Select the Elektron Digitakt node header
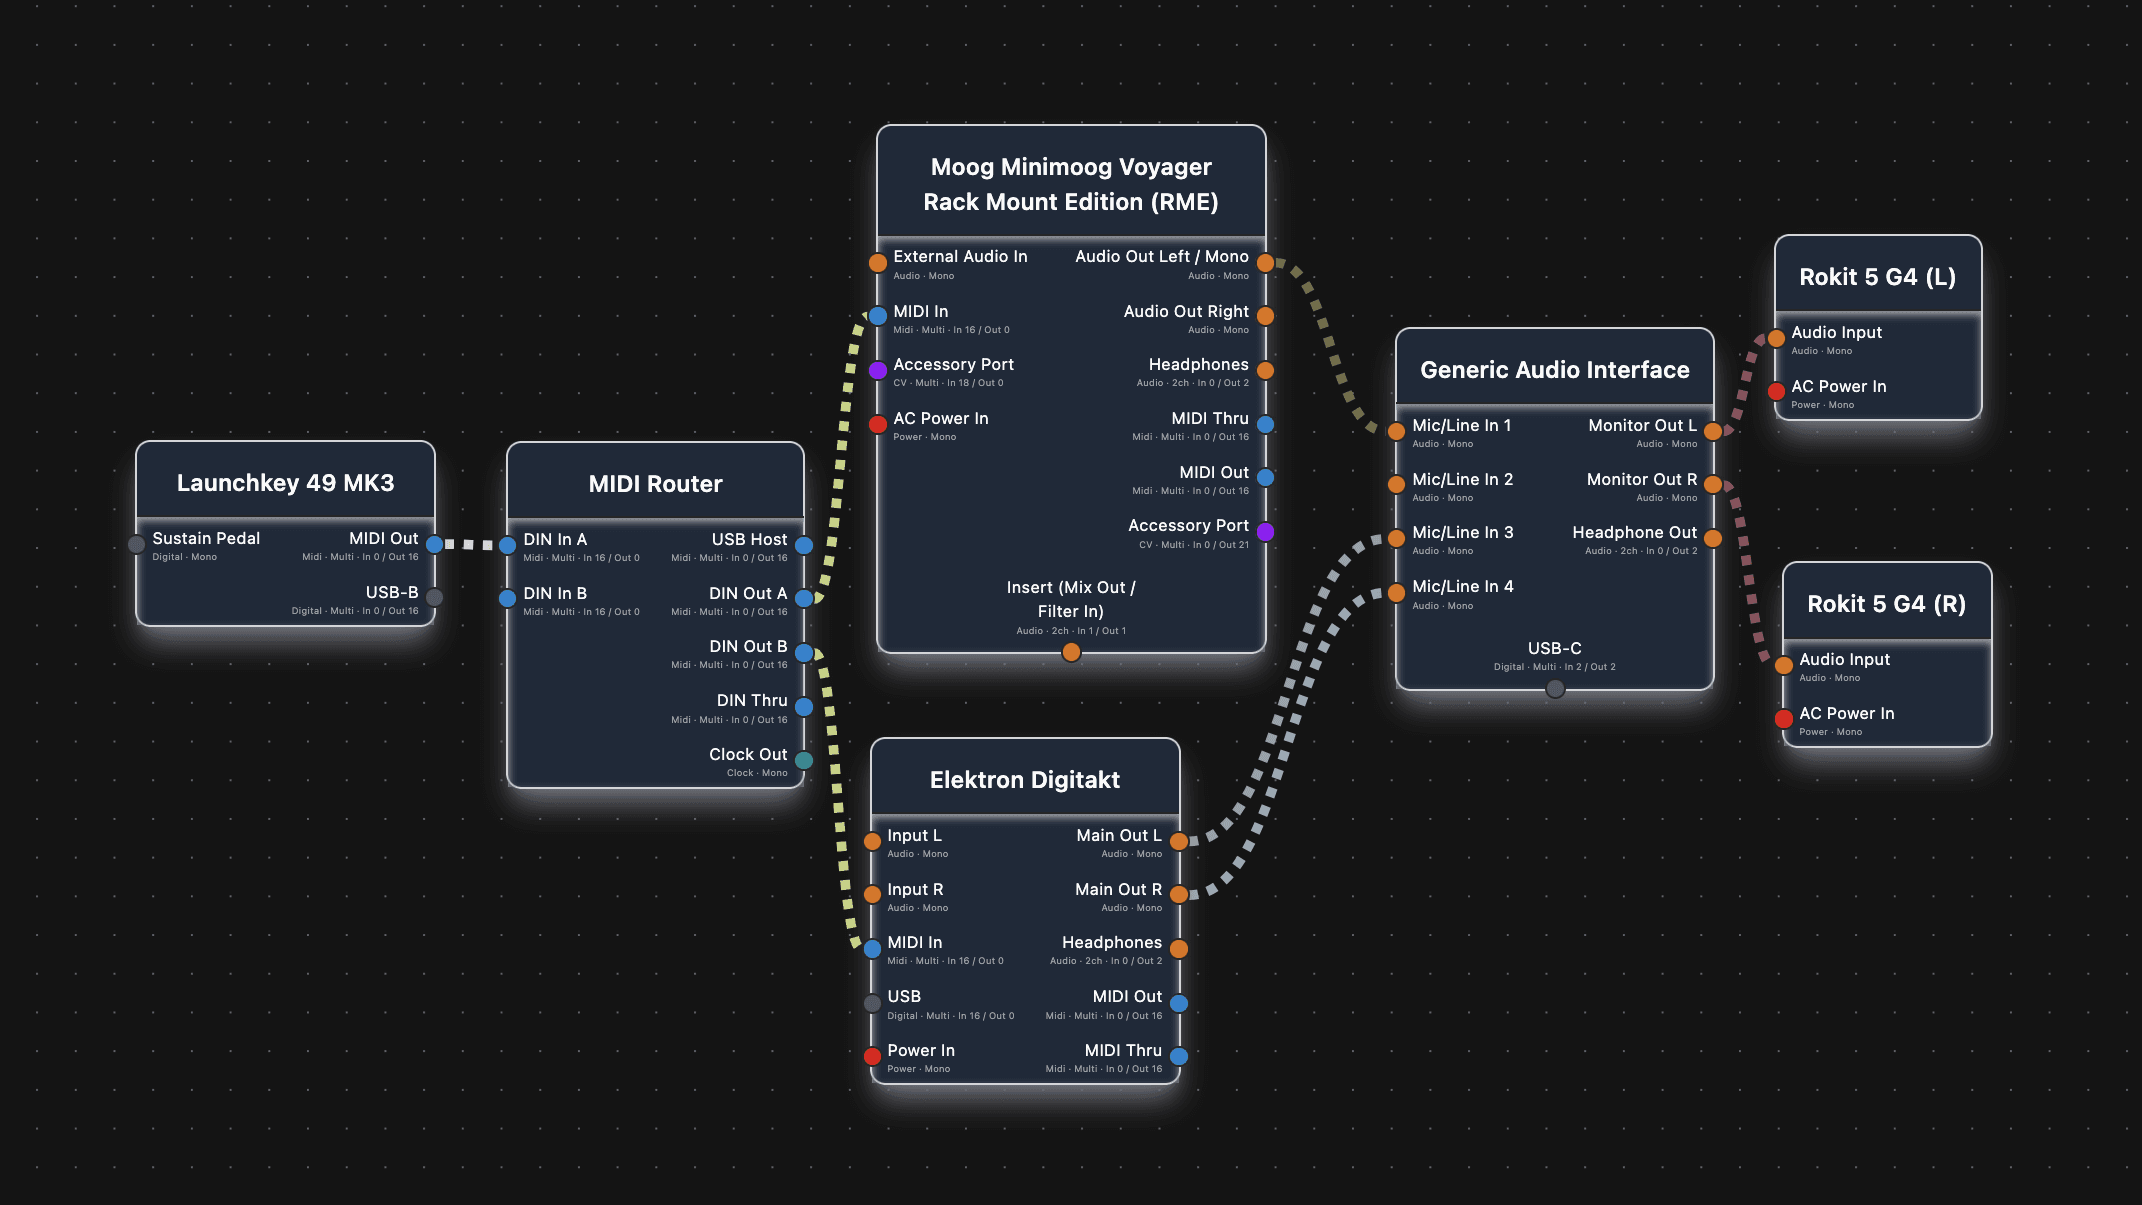2142x1205 pixels. click(x=1025, y=780)
